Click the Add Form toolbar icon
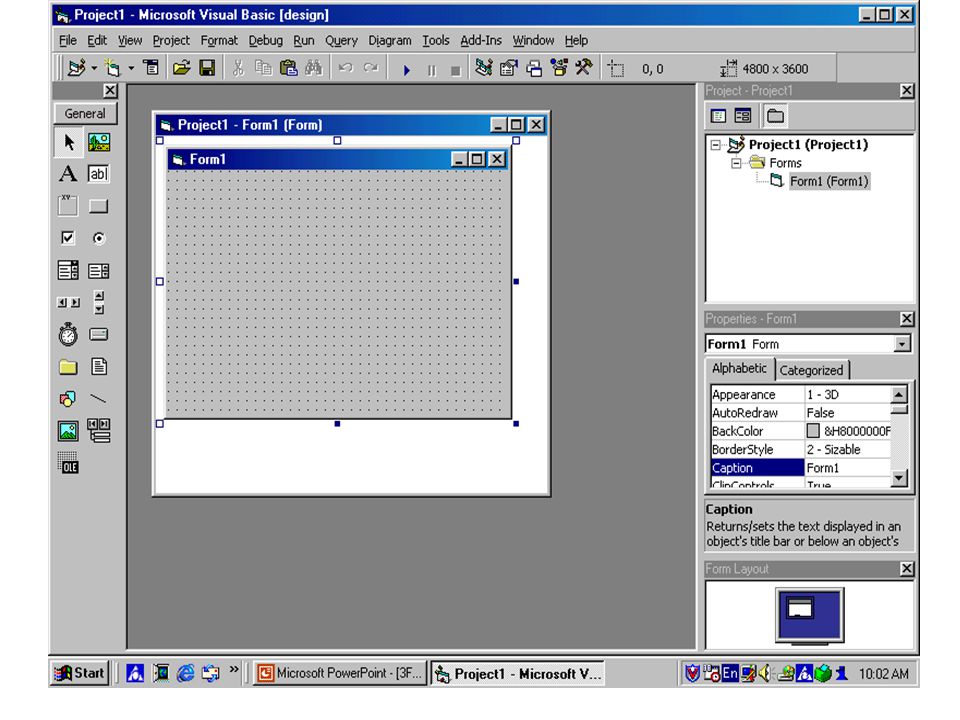The height and width of the screenshot is (720, 960). (x=112, y=68)
